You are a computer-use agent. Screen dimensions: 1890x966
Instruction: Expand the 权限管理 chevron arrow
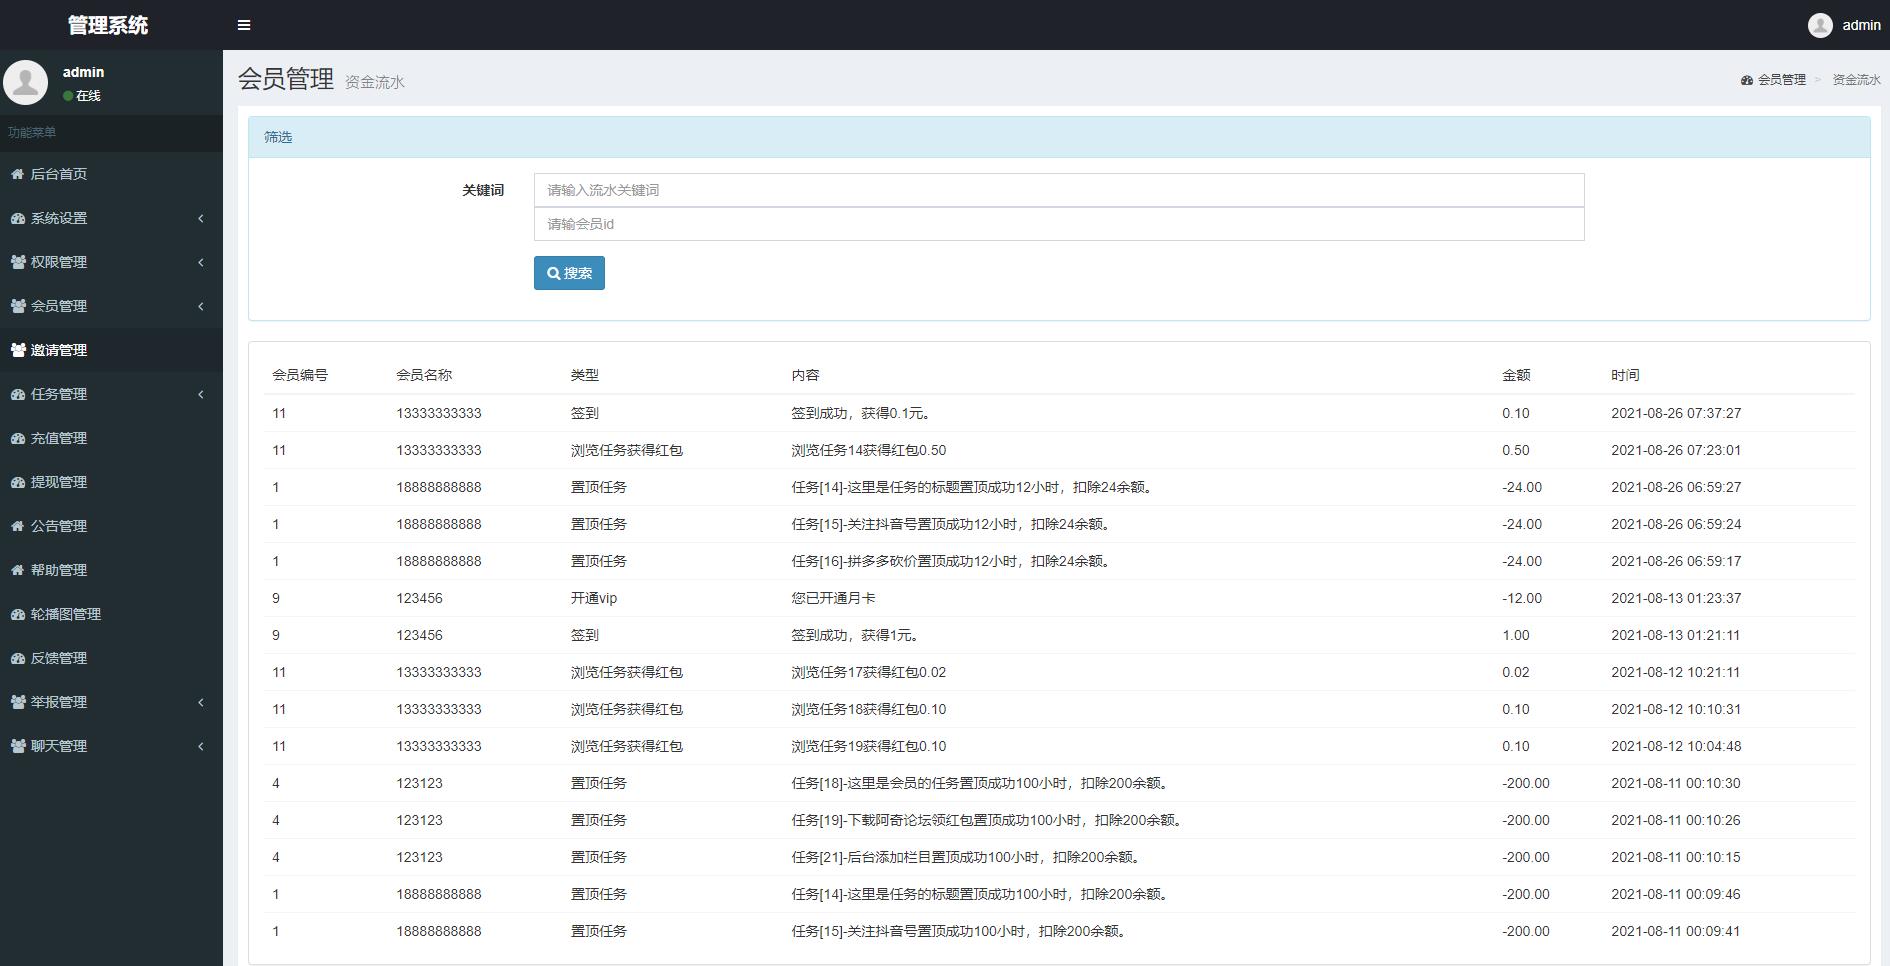coord(201,262)
